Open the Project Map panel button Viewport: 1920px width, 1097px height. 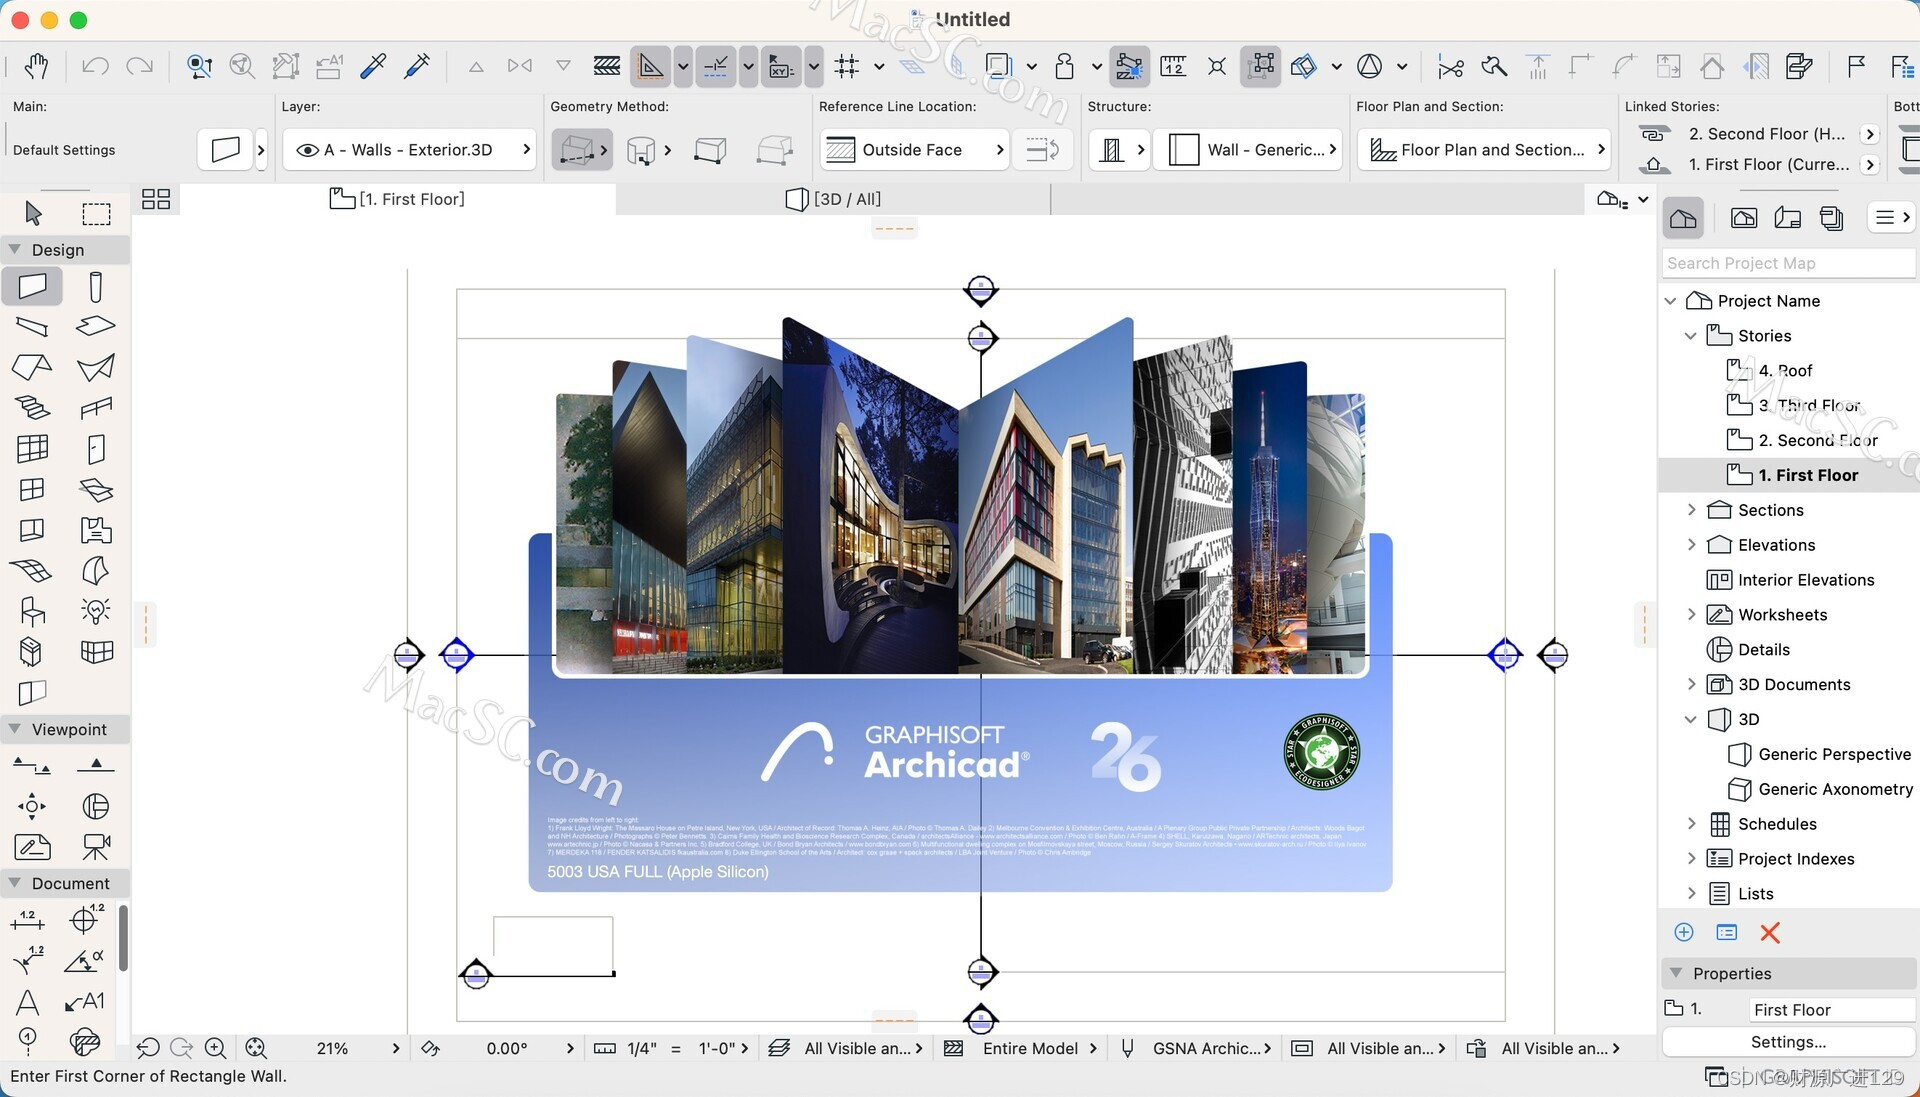coord(1683,218)
